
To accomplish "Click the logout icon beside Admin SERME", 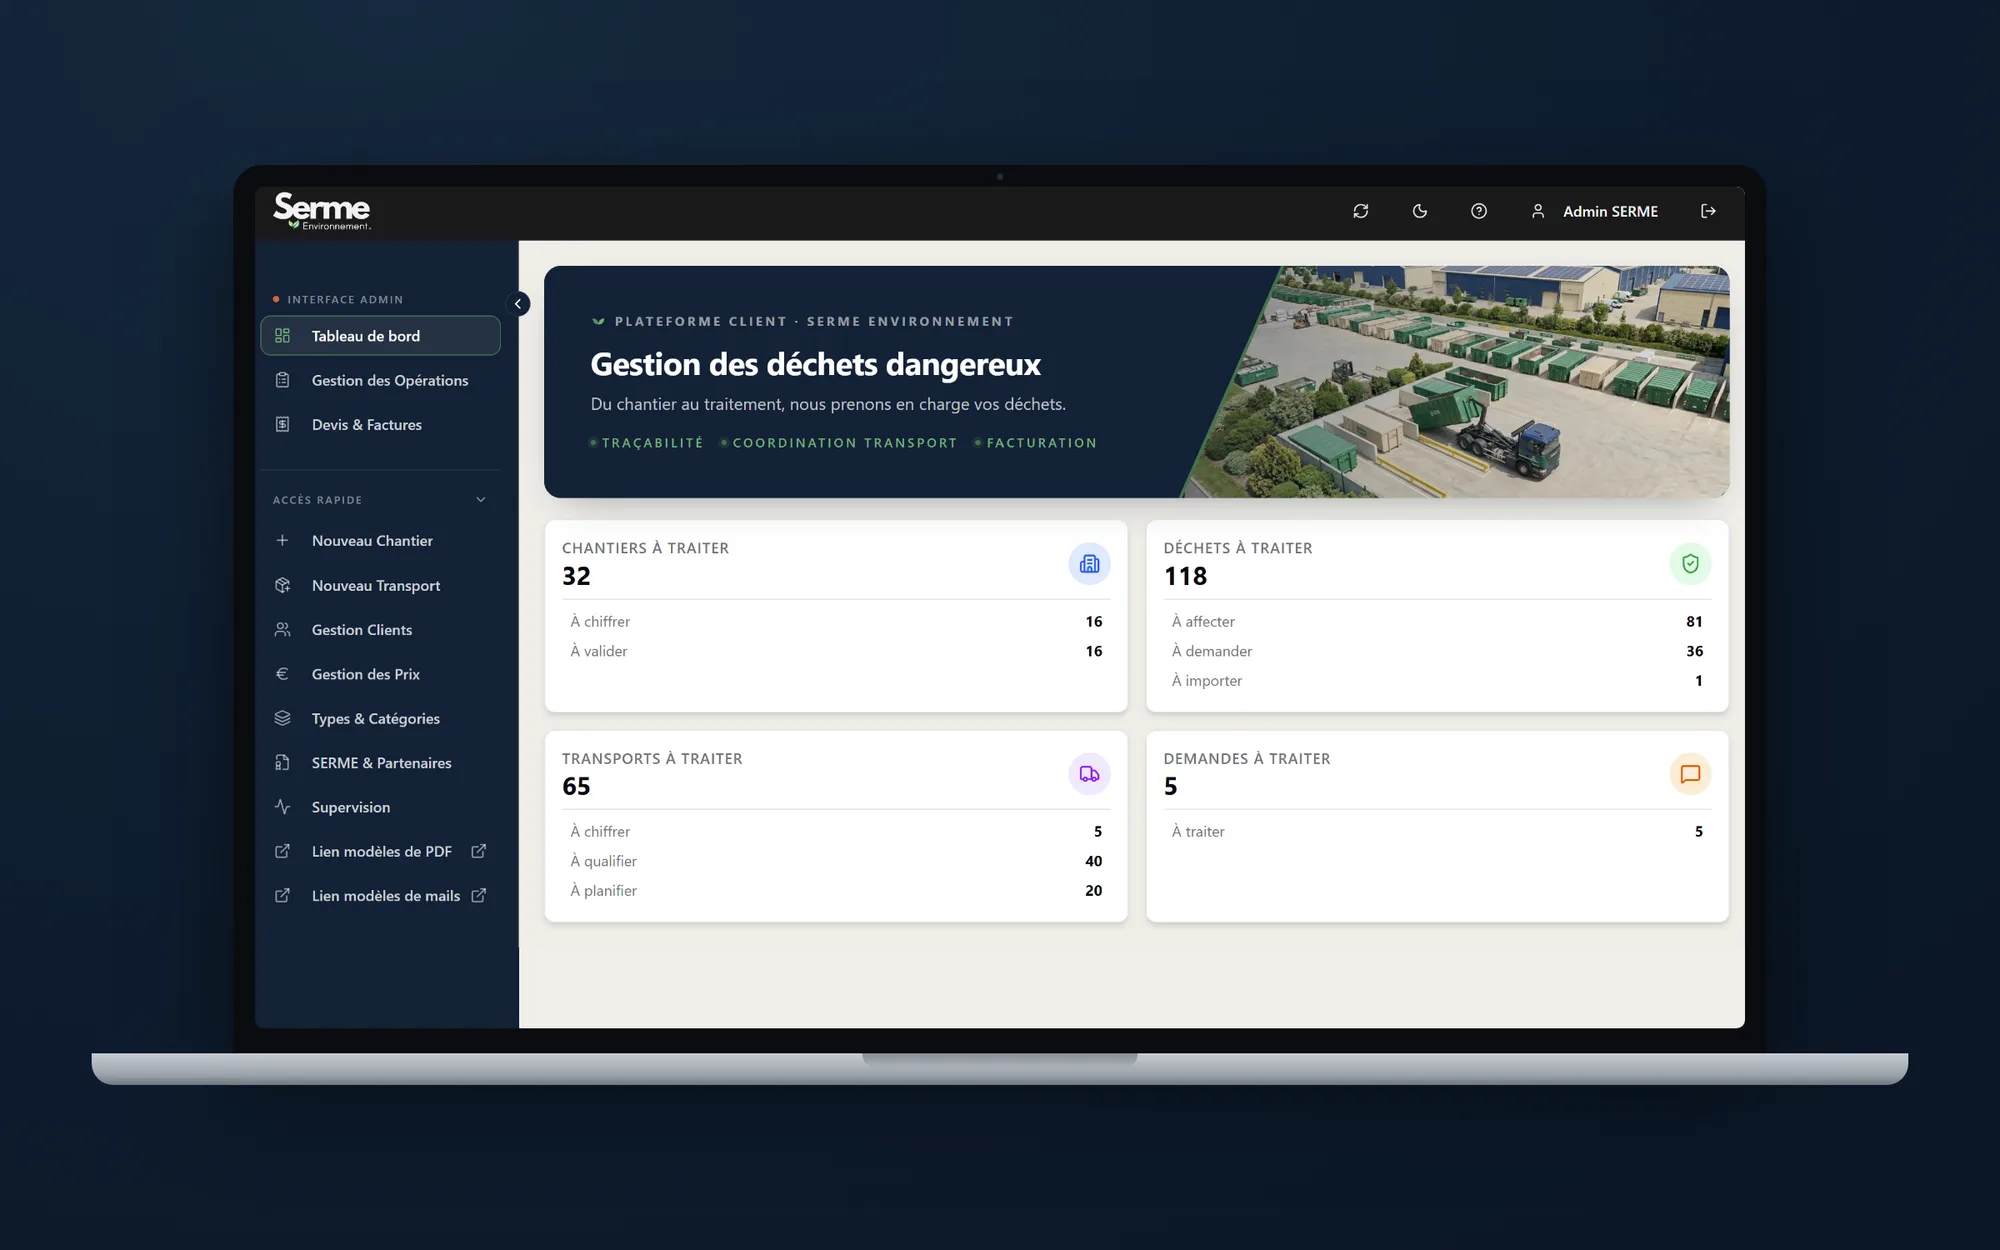I will coord(1708,211).
